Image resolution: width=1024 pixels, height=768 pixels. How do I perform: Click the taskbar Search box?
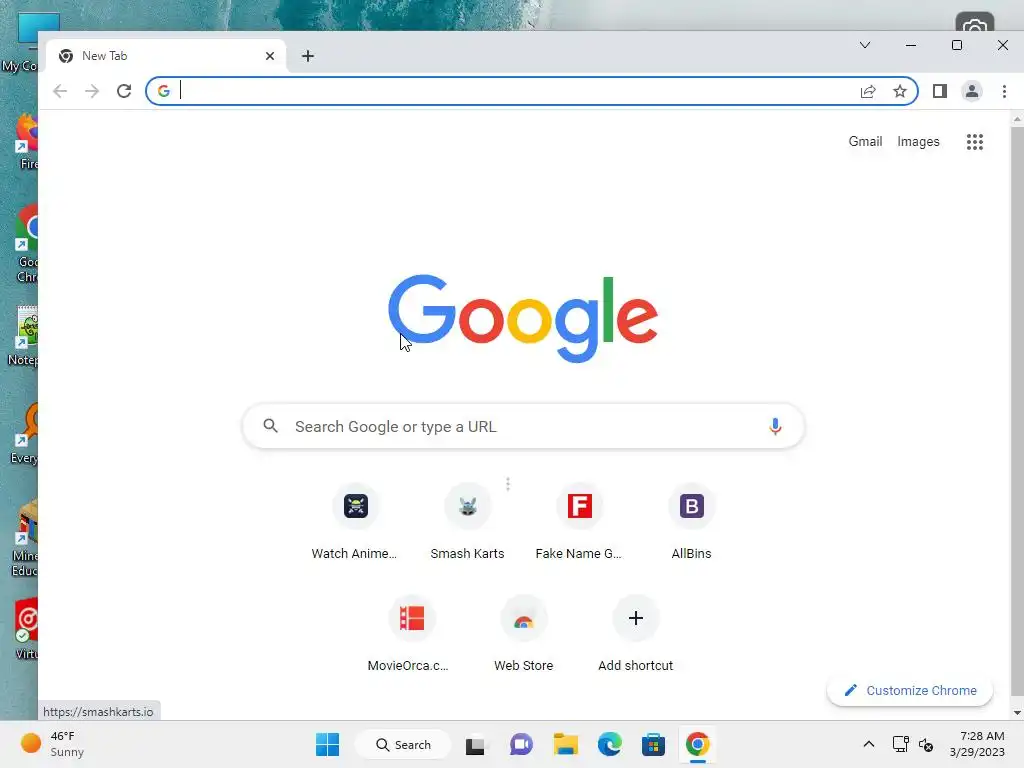(403, 744)
